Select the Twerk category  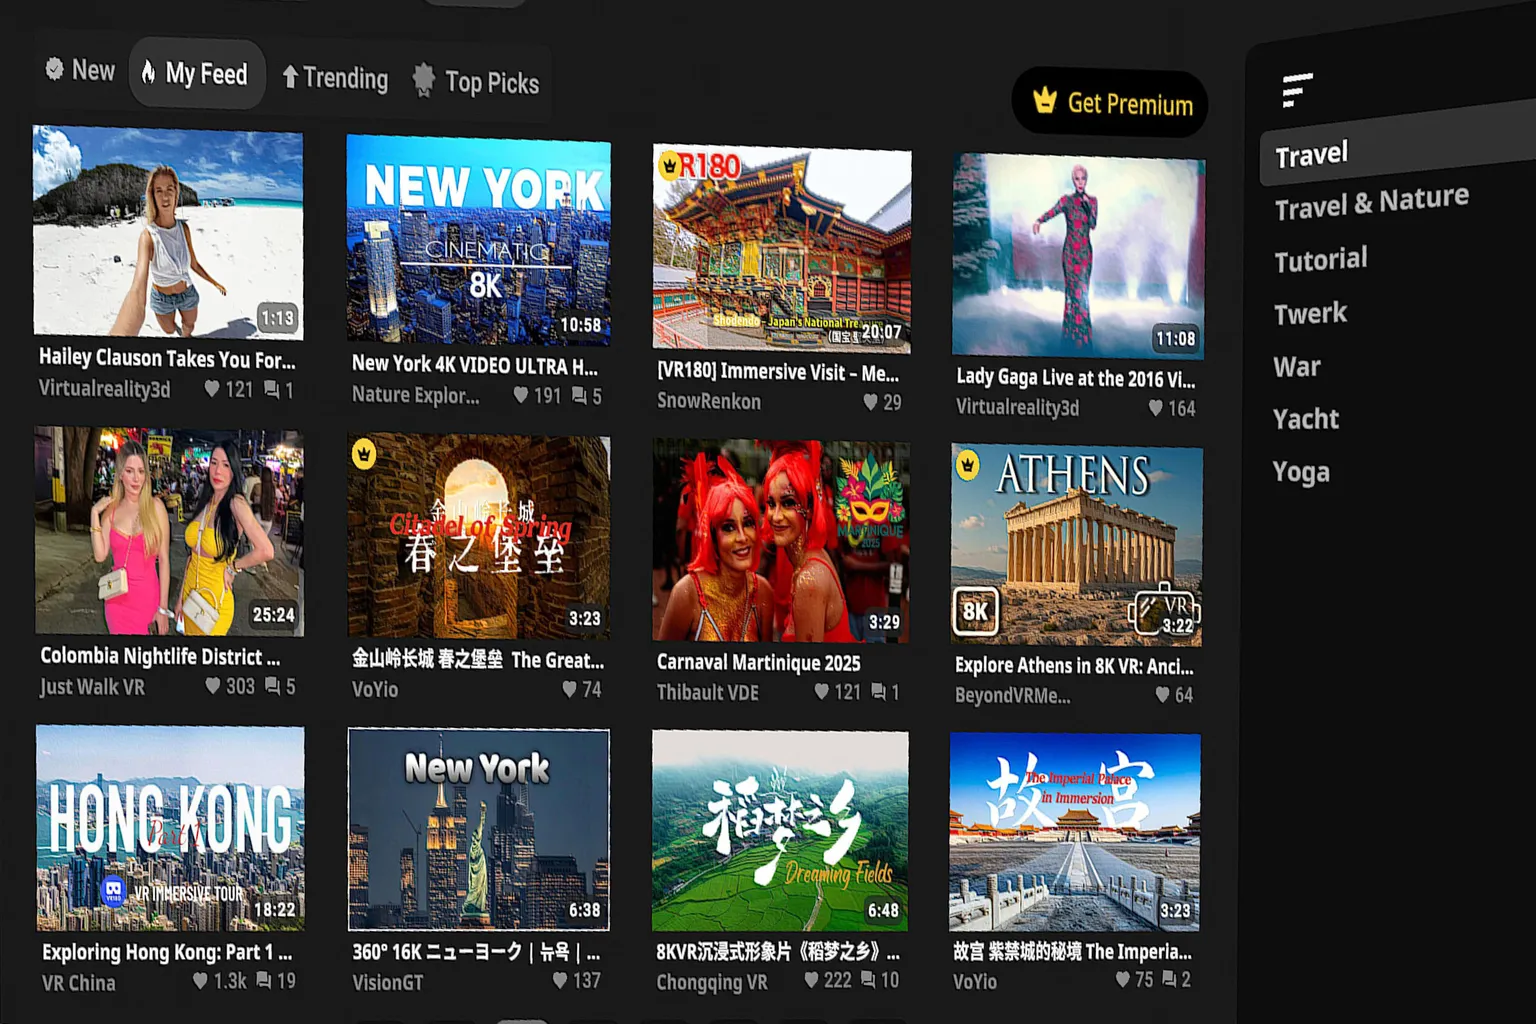pos(1310,313)
